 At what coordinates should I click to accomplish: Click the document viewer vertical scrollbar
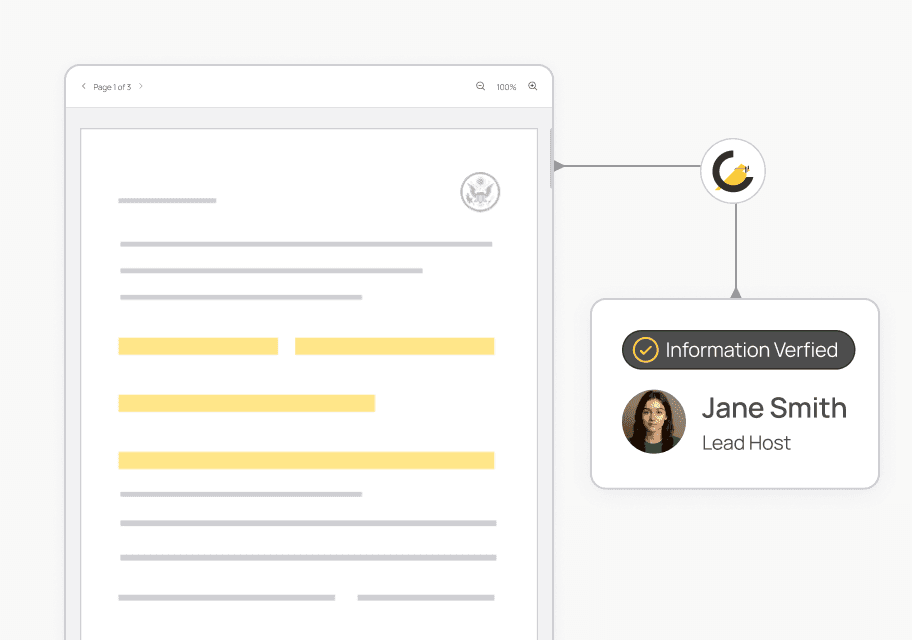[x=551, y=158]
